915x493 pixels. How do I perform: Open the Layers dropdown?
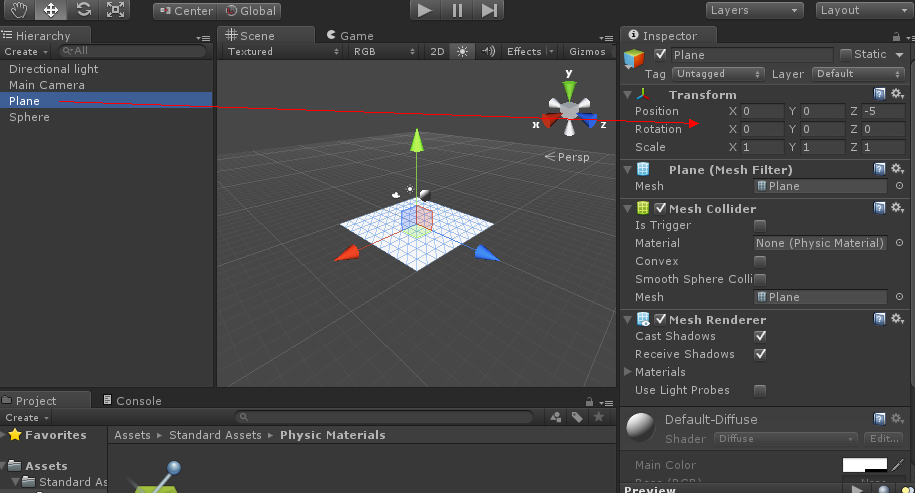(x=755, y=10)
